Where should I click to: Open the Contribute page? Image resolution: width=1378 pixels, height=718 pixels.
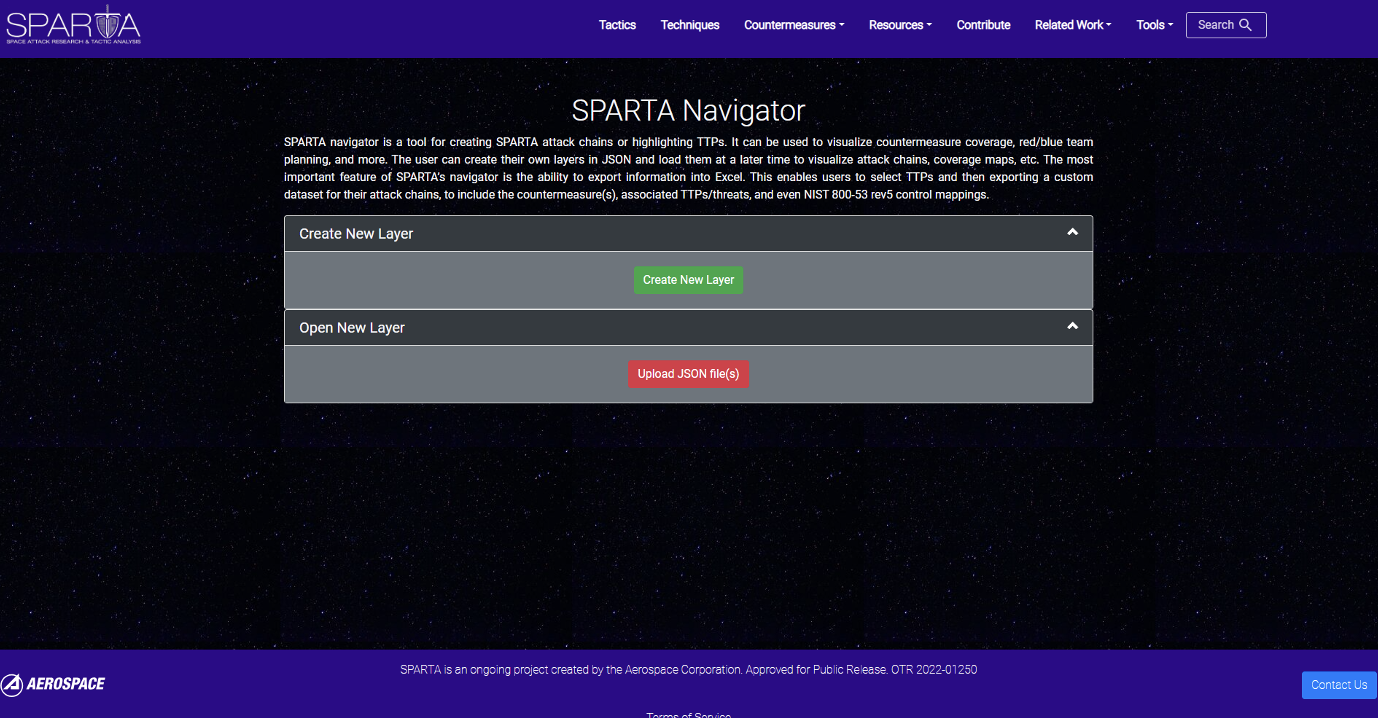click(x=983, y=25)
